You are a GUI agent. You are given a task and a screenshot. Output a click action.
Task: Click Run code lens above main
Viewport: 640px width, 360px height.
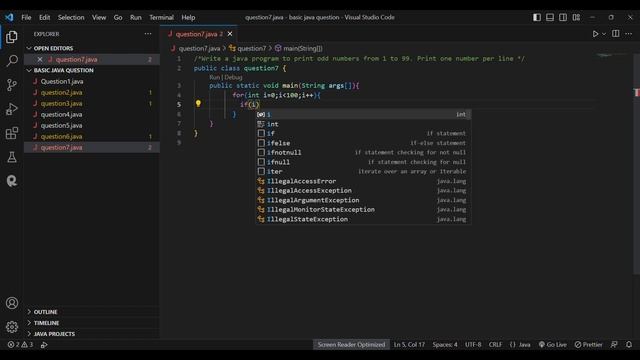(x=214, y=77)
